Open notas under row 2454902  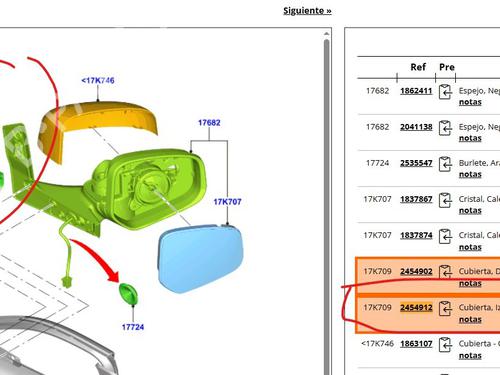click(x=470, y=283)
